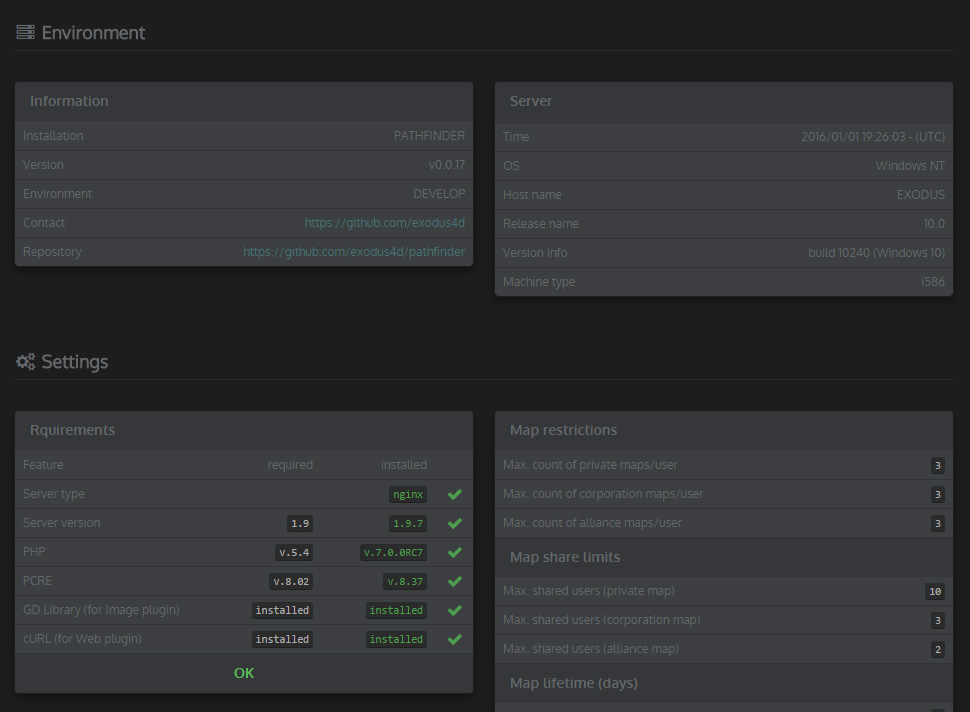The height and width of the screenshot is (712, 970).
Task: Click the green checkmark in PHP row
Action: click(x=455, y=552)
